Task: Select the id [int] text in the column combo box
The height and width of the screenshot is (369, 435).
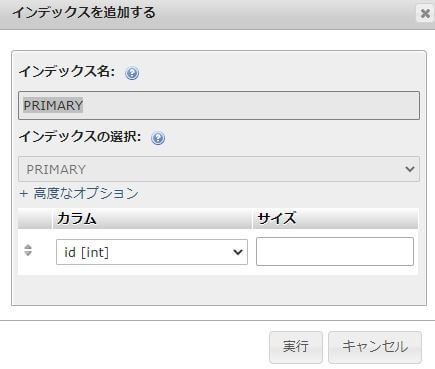Action: pos(86,252)
